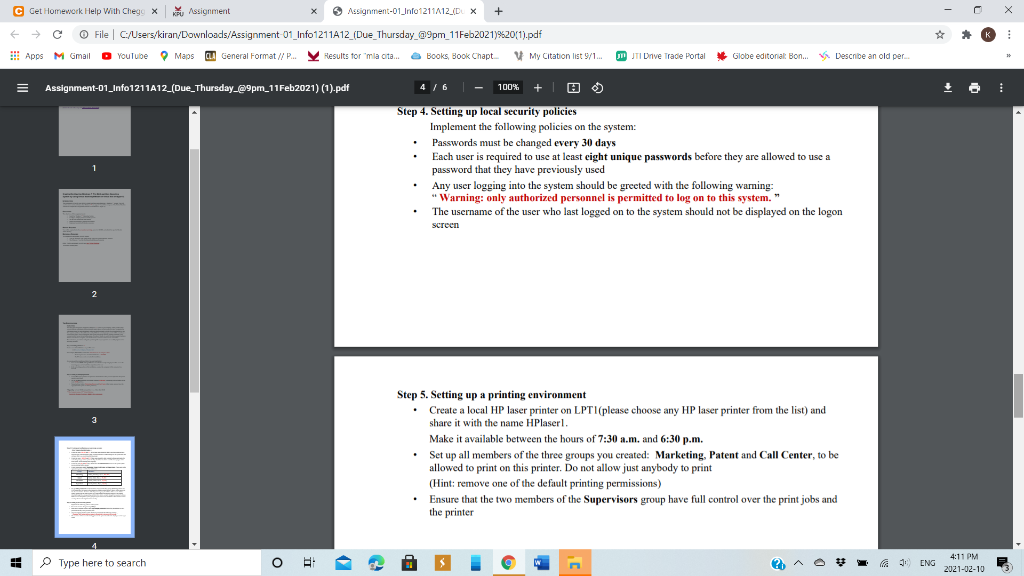
Task: Click the 100% zoom level field
Action: point(508,88)
